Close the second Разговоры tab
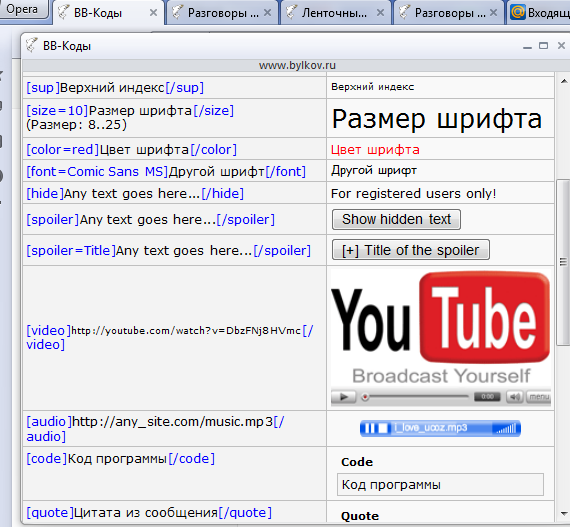 coord(493,13)
